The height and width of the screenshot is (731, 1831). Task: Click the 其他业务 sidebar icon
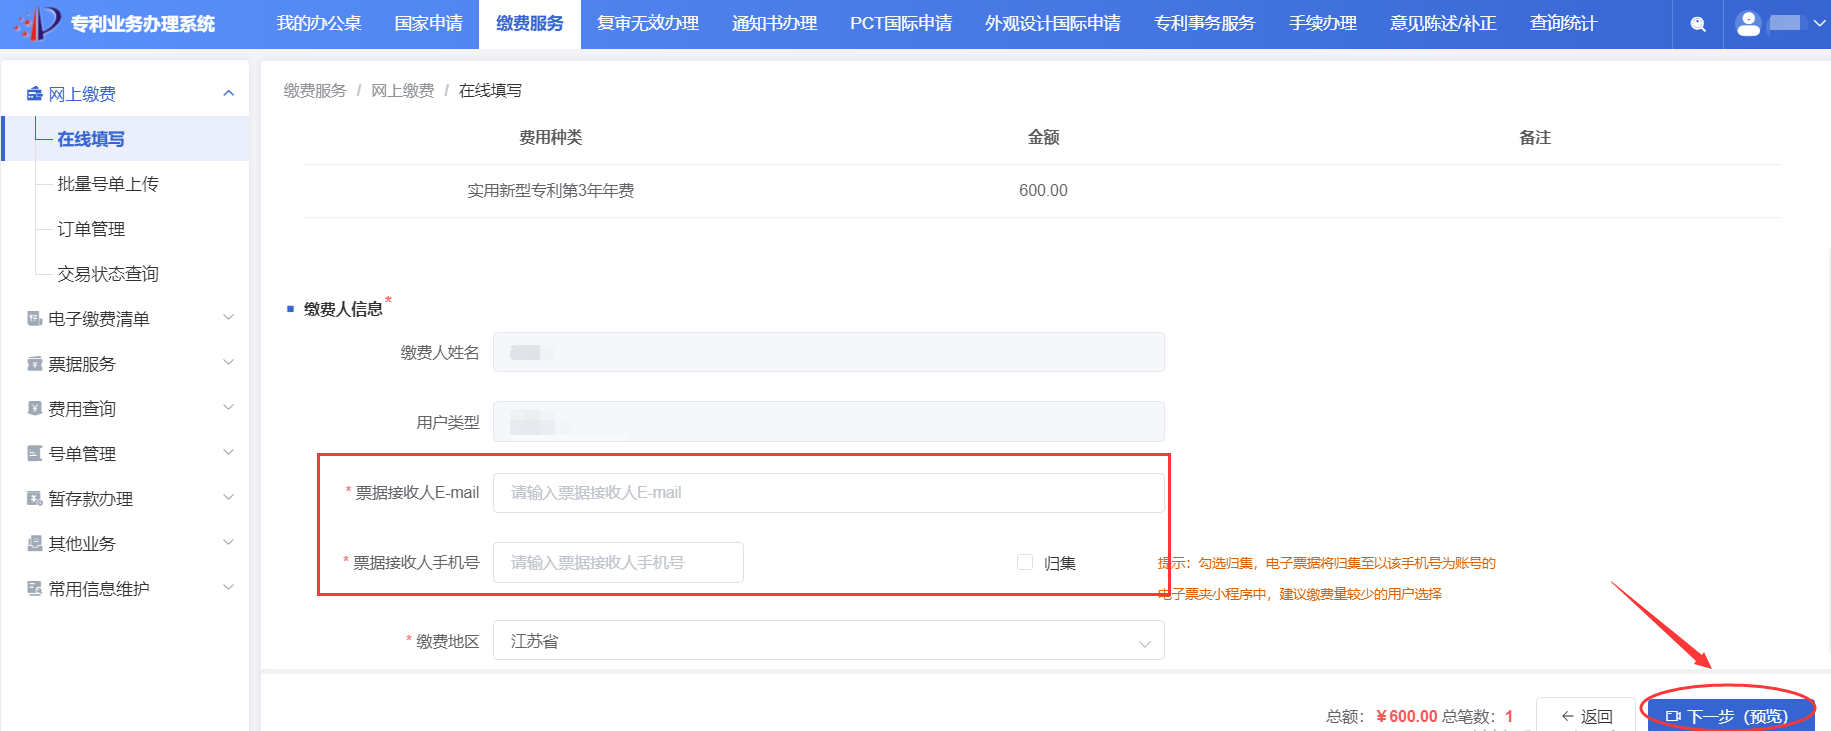pos(34,543)
